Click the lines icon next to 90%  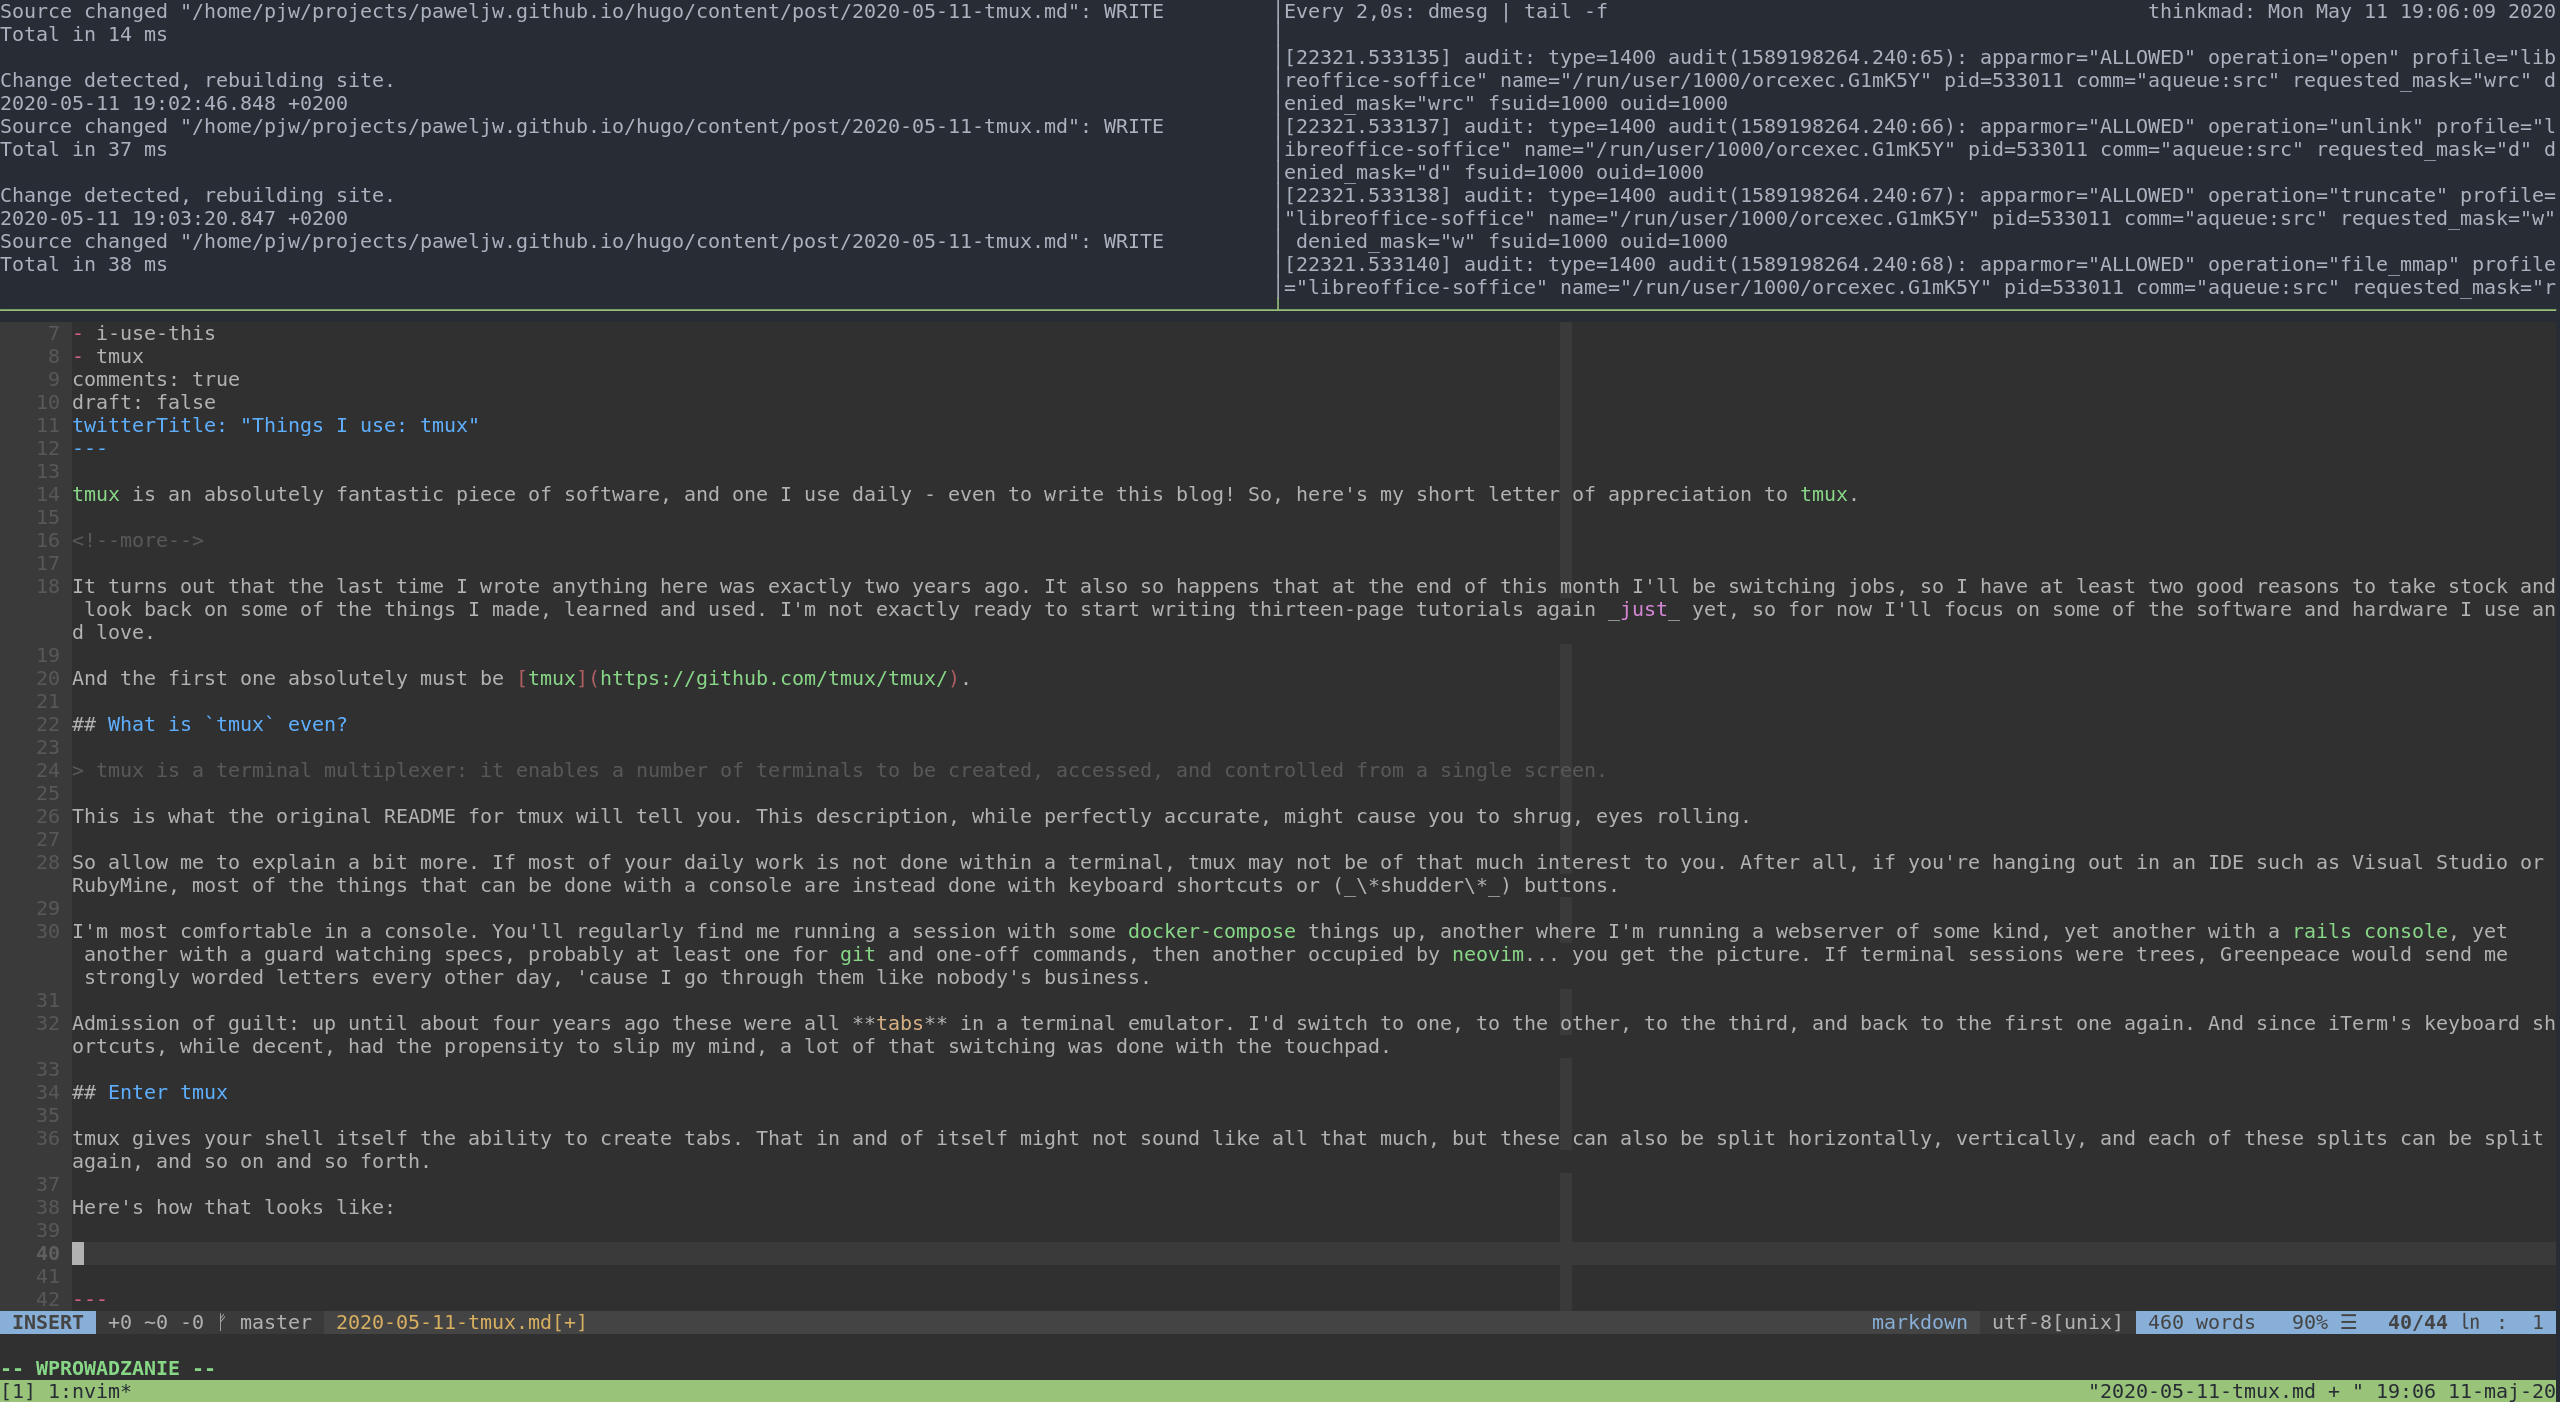(x=2349, y=1322)
